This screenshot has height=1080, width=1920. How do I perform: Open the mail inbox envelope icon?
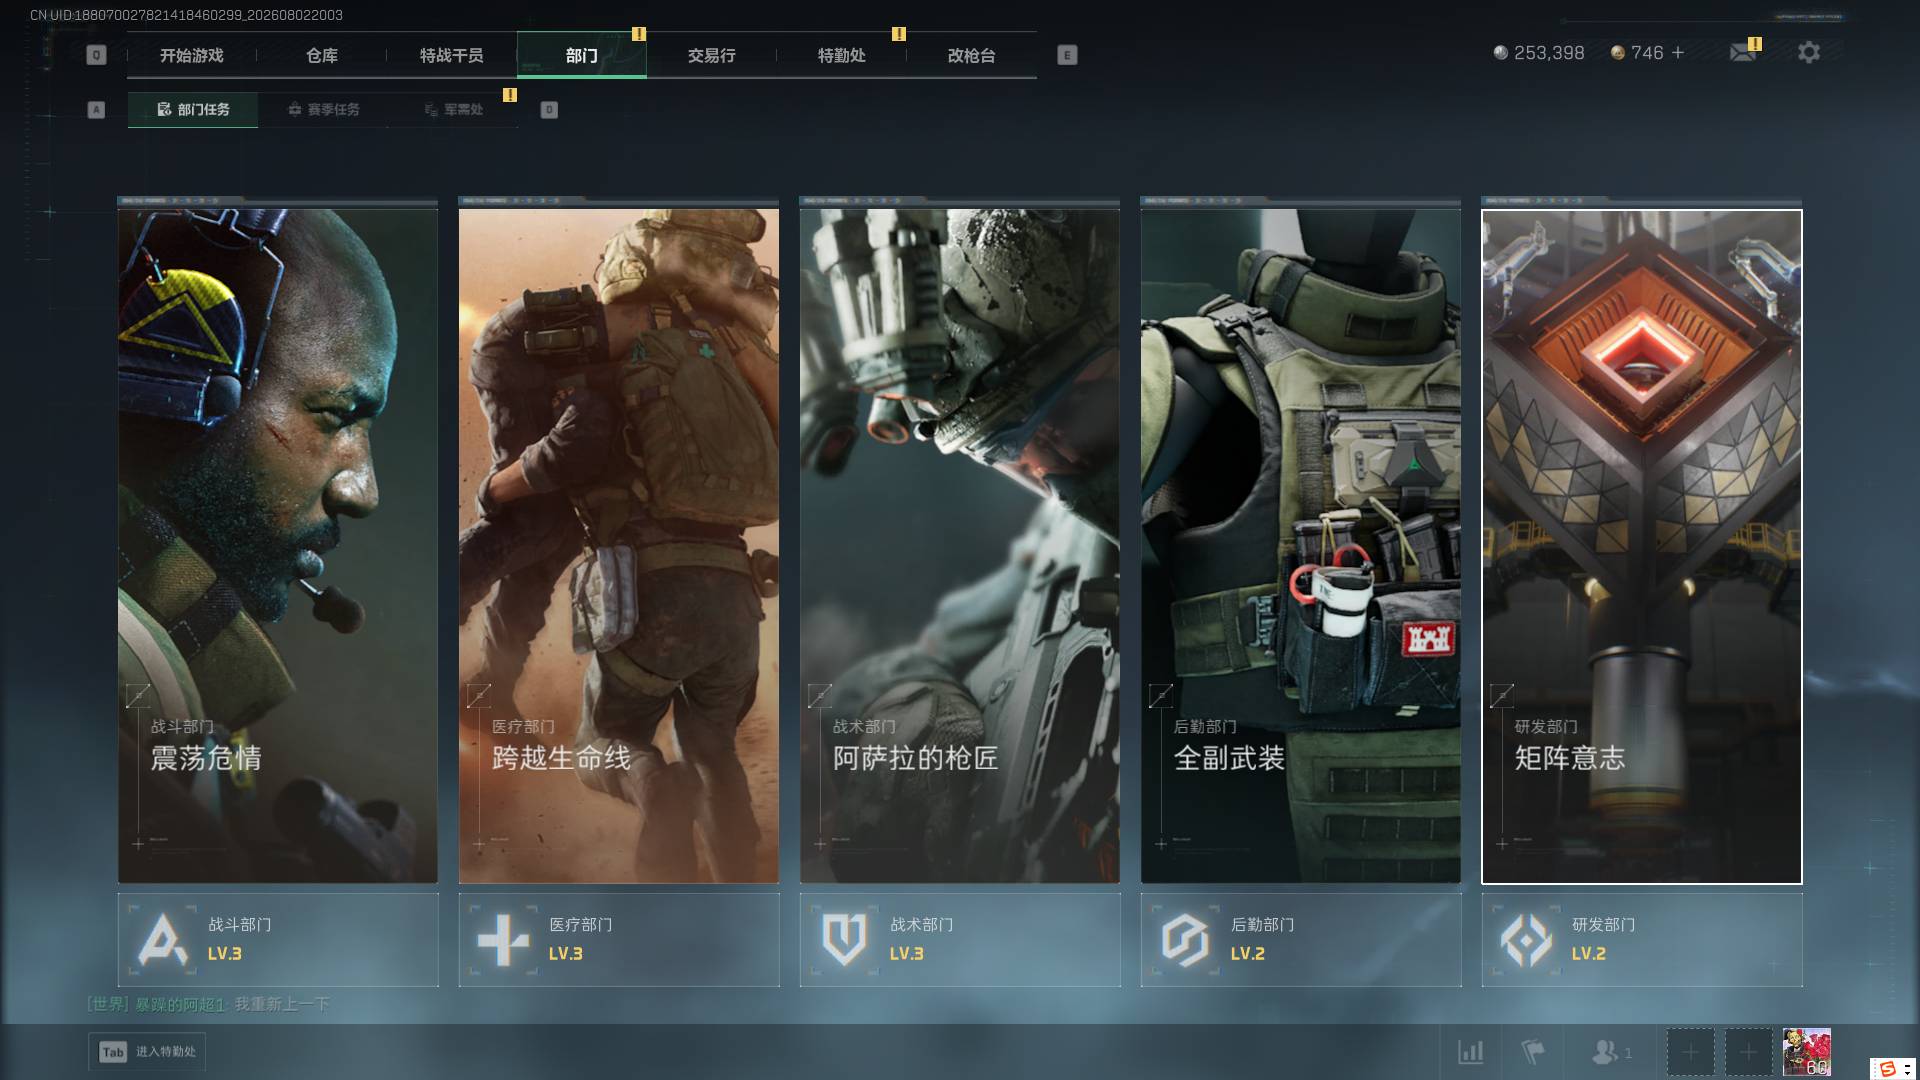coord(1743,53)
